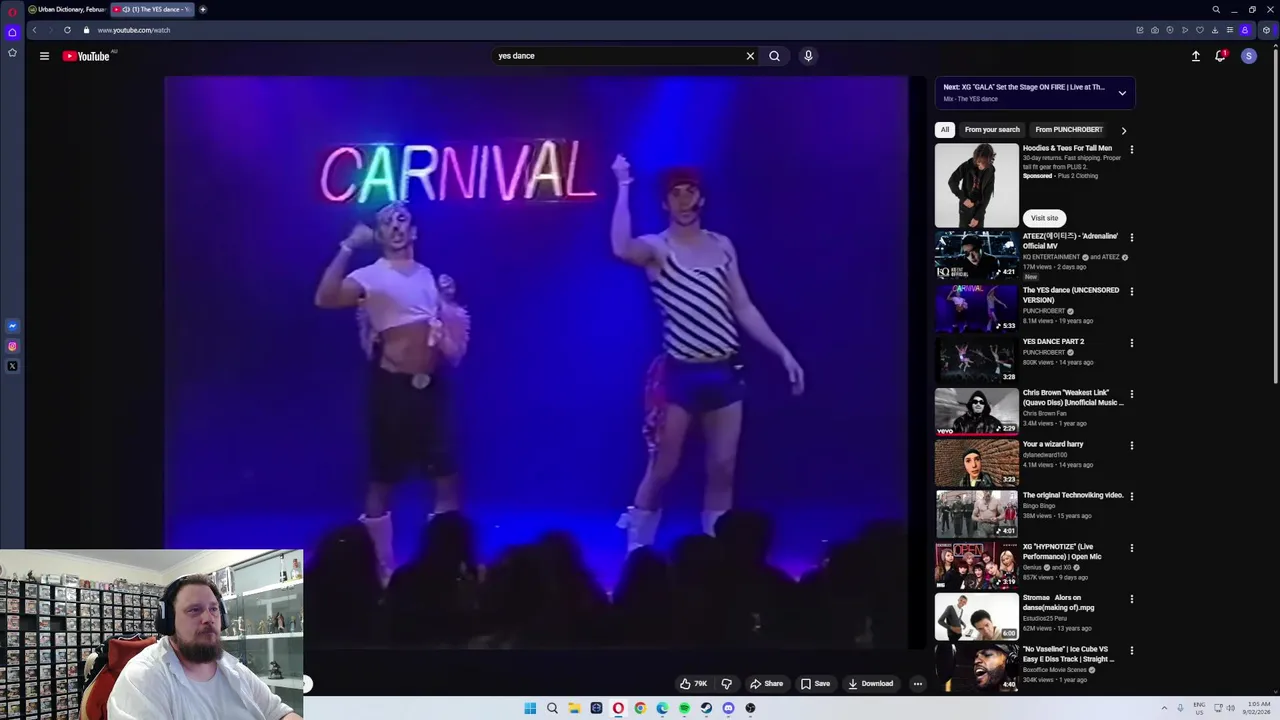Open the Opera sidebar home icon
The image size is (1280, 720).
[x=12, y=32]
